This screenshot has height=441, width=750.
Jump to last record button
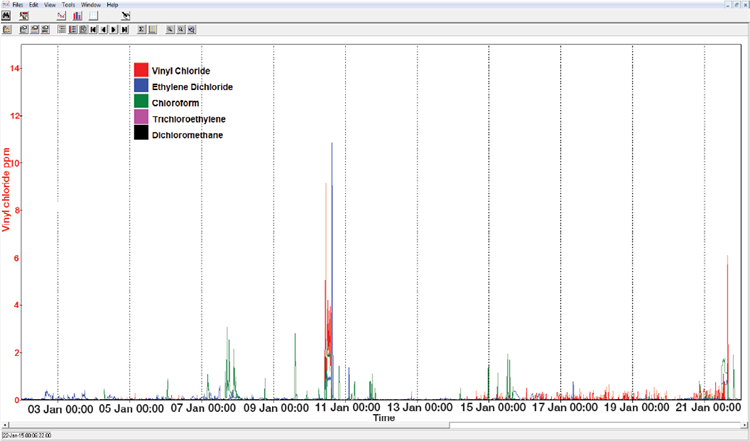(x=124, y=30)
